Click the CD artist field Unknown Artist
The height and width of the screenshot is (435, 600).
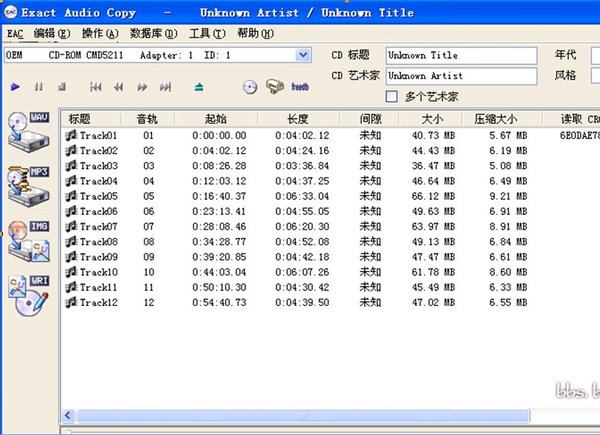[x=461, y=76]
